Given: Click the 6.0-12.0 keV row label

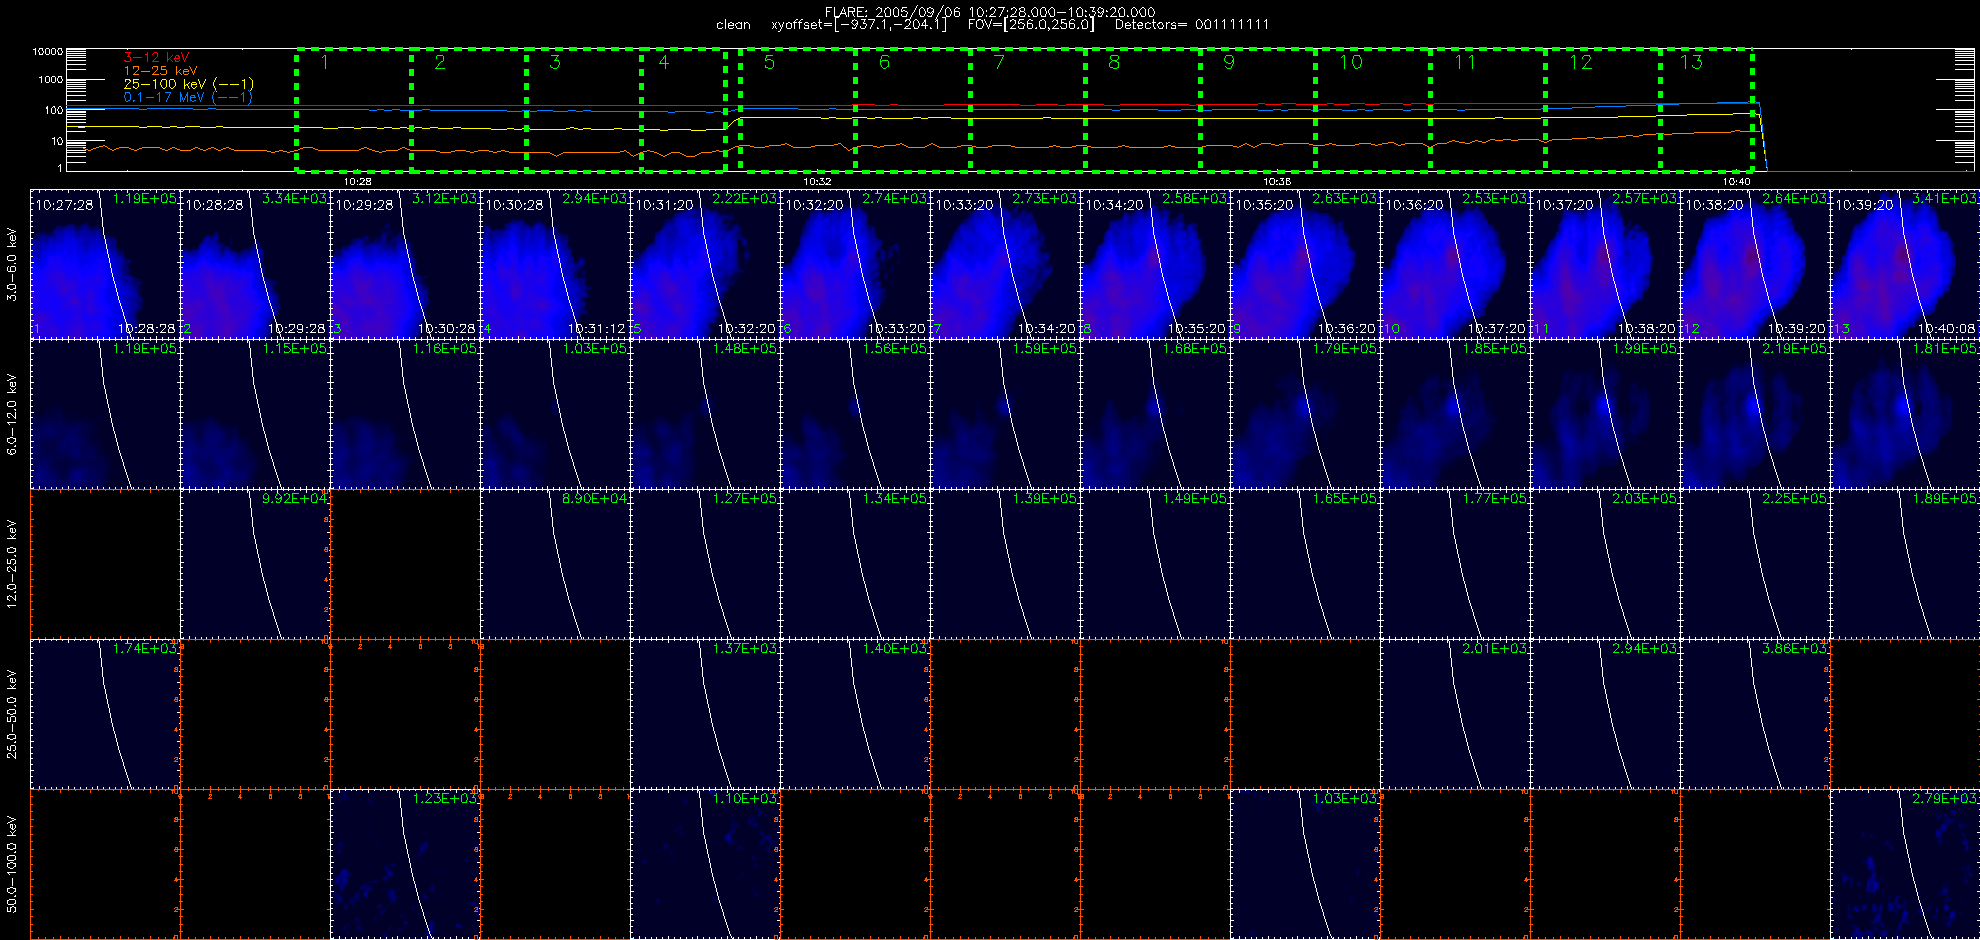Looking at the screenshot, I should [x=12, y=414].
